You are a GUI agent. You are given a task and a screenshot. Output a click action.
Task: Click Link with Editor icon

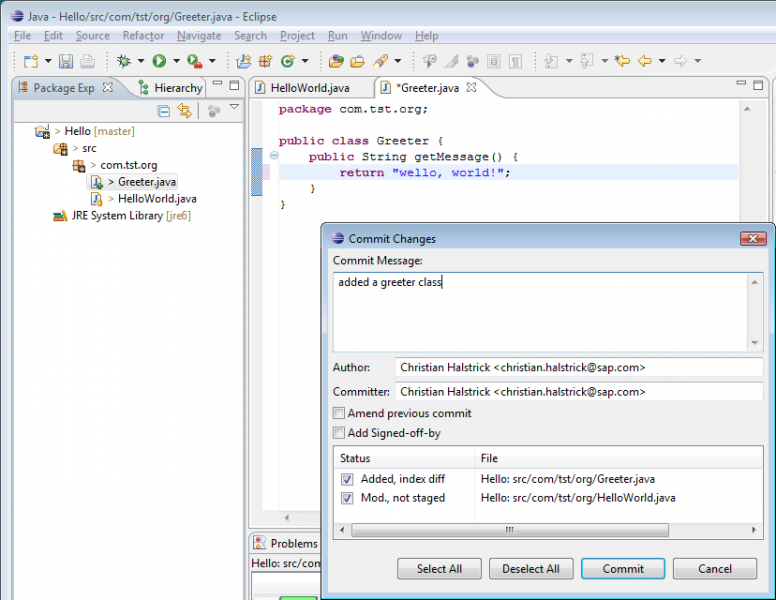pyautogui.click(x=185, y=110)
